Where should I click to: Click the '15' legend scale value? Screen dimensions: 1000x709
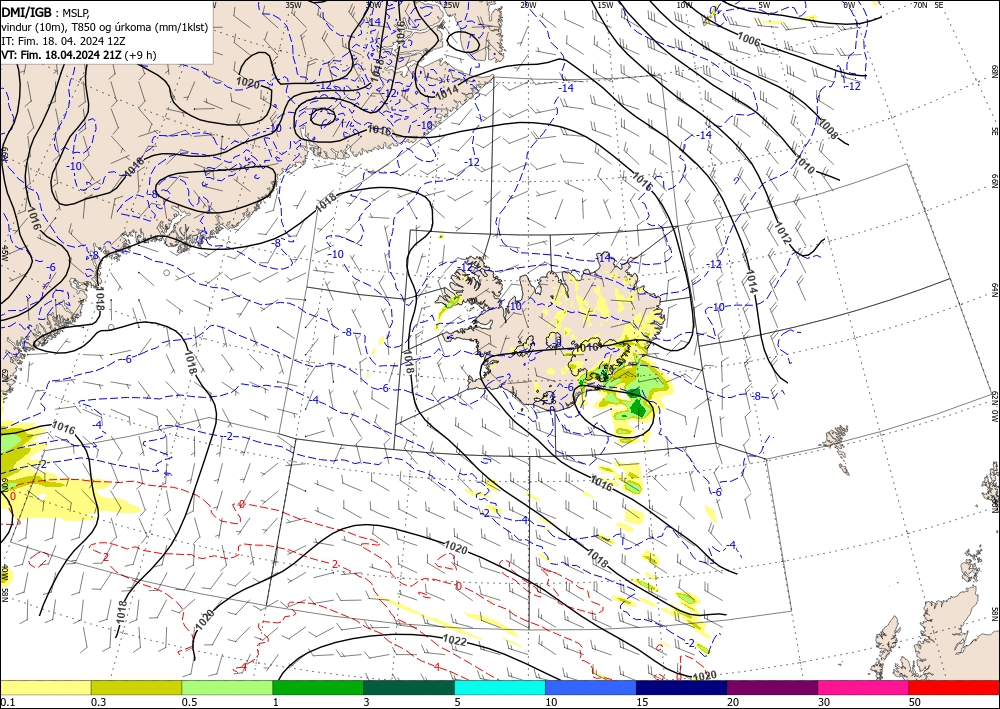(642, 702)
